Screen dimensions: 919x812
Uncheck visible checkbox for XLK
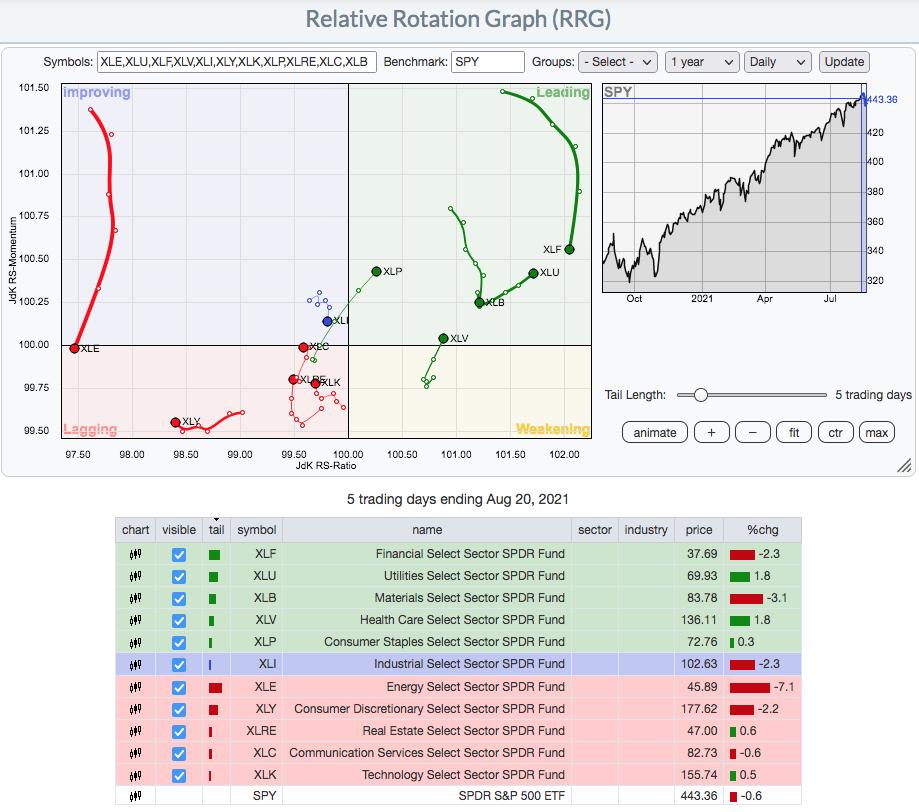pos(179,776)
